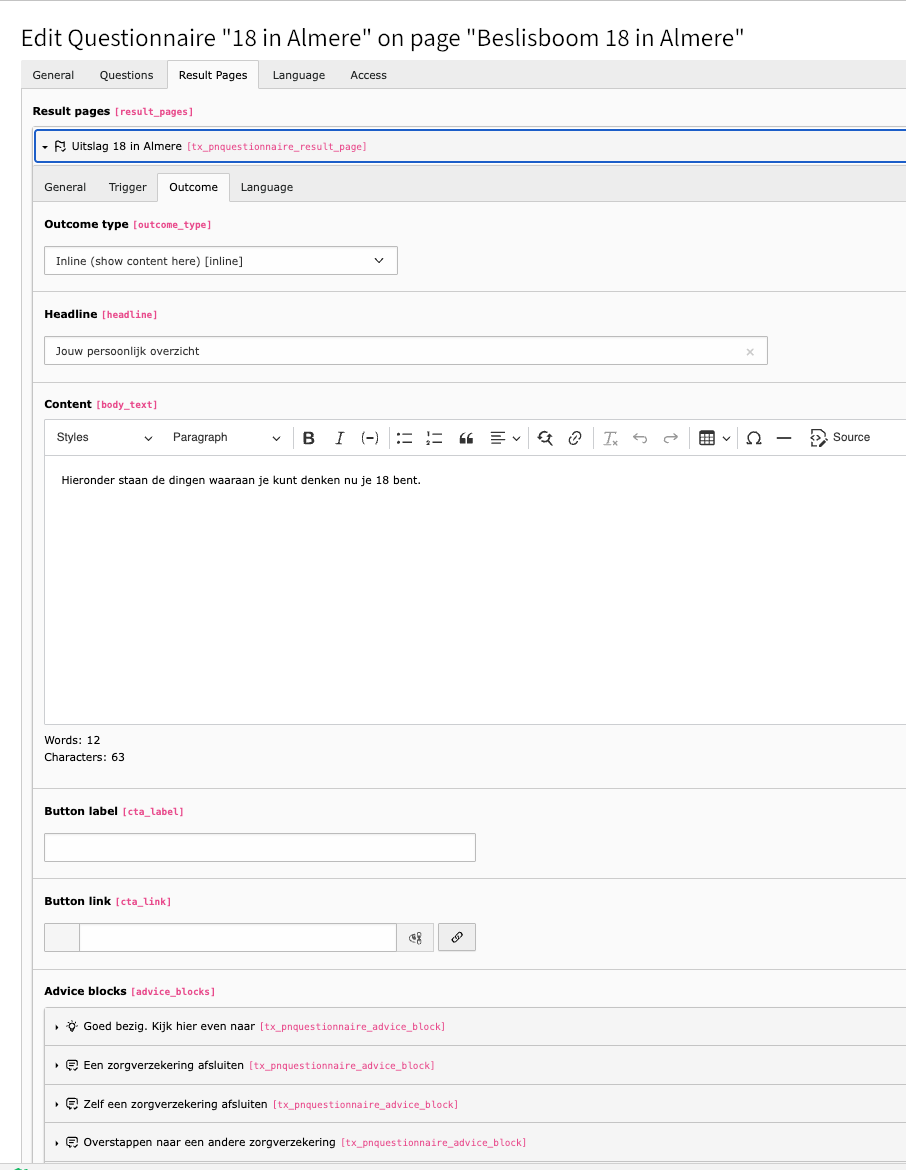Insert link in Content editor
Viewport: 906px width, 1170px height.
575,438
